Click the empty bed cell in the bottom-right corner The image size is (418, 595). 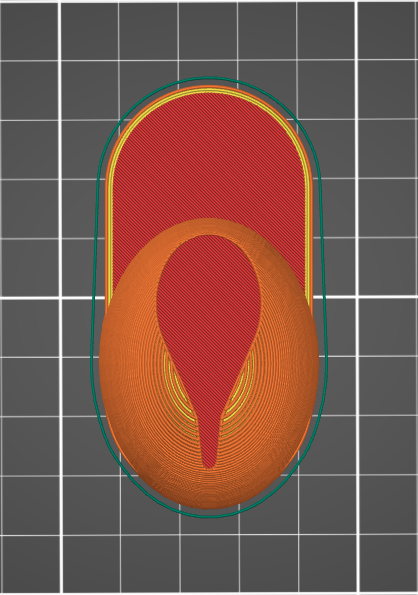tap(388, 564)
